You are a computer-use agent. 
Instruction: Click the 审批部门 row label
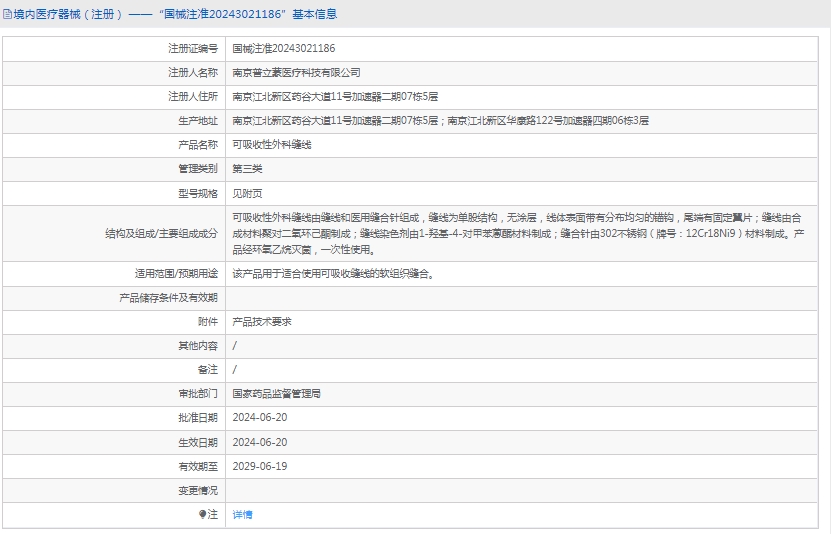[198, 394]
